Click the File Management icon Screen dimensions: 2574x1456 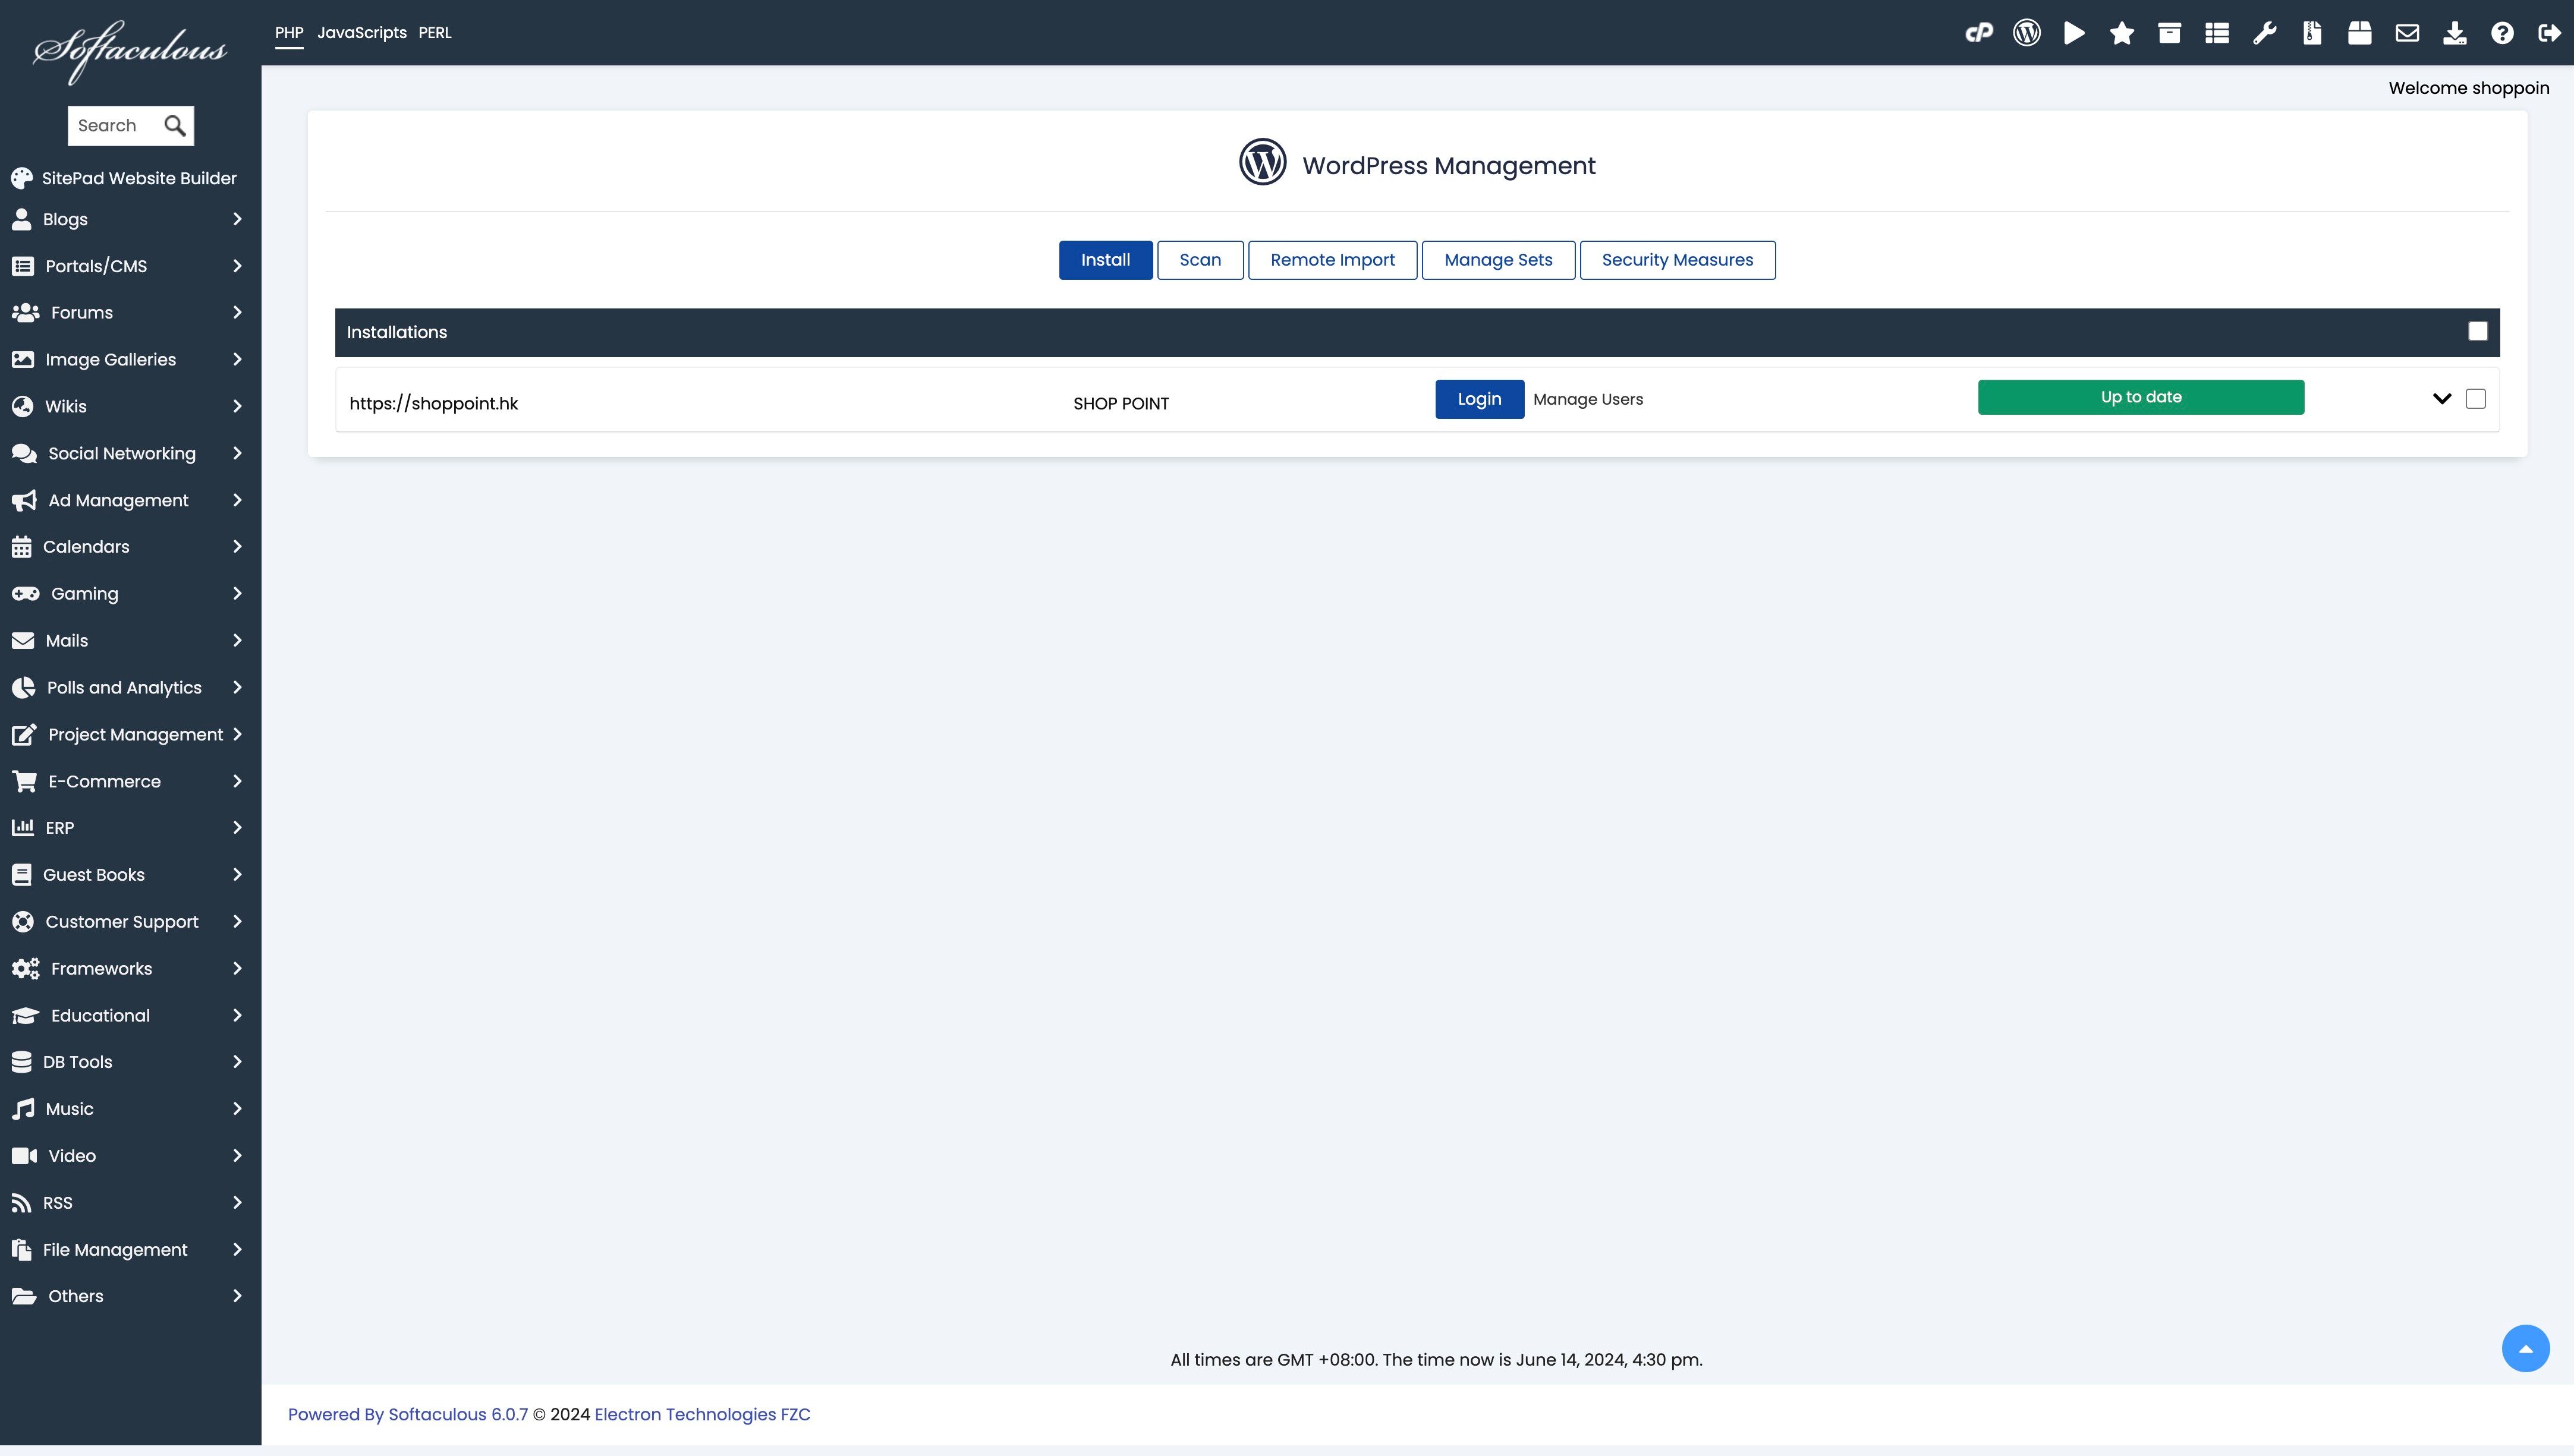point(21,1250)
